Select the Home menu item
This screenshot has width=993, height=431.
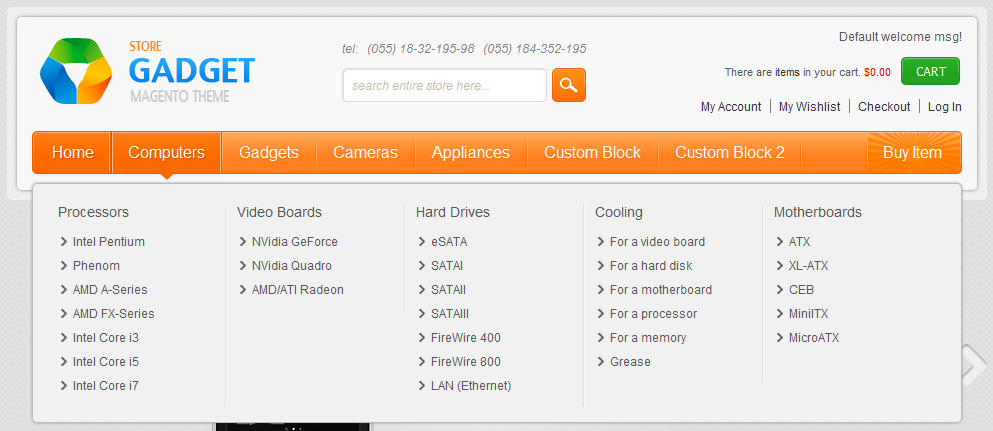[x=72, y=153]
